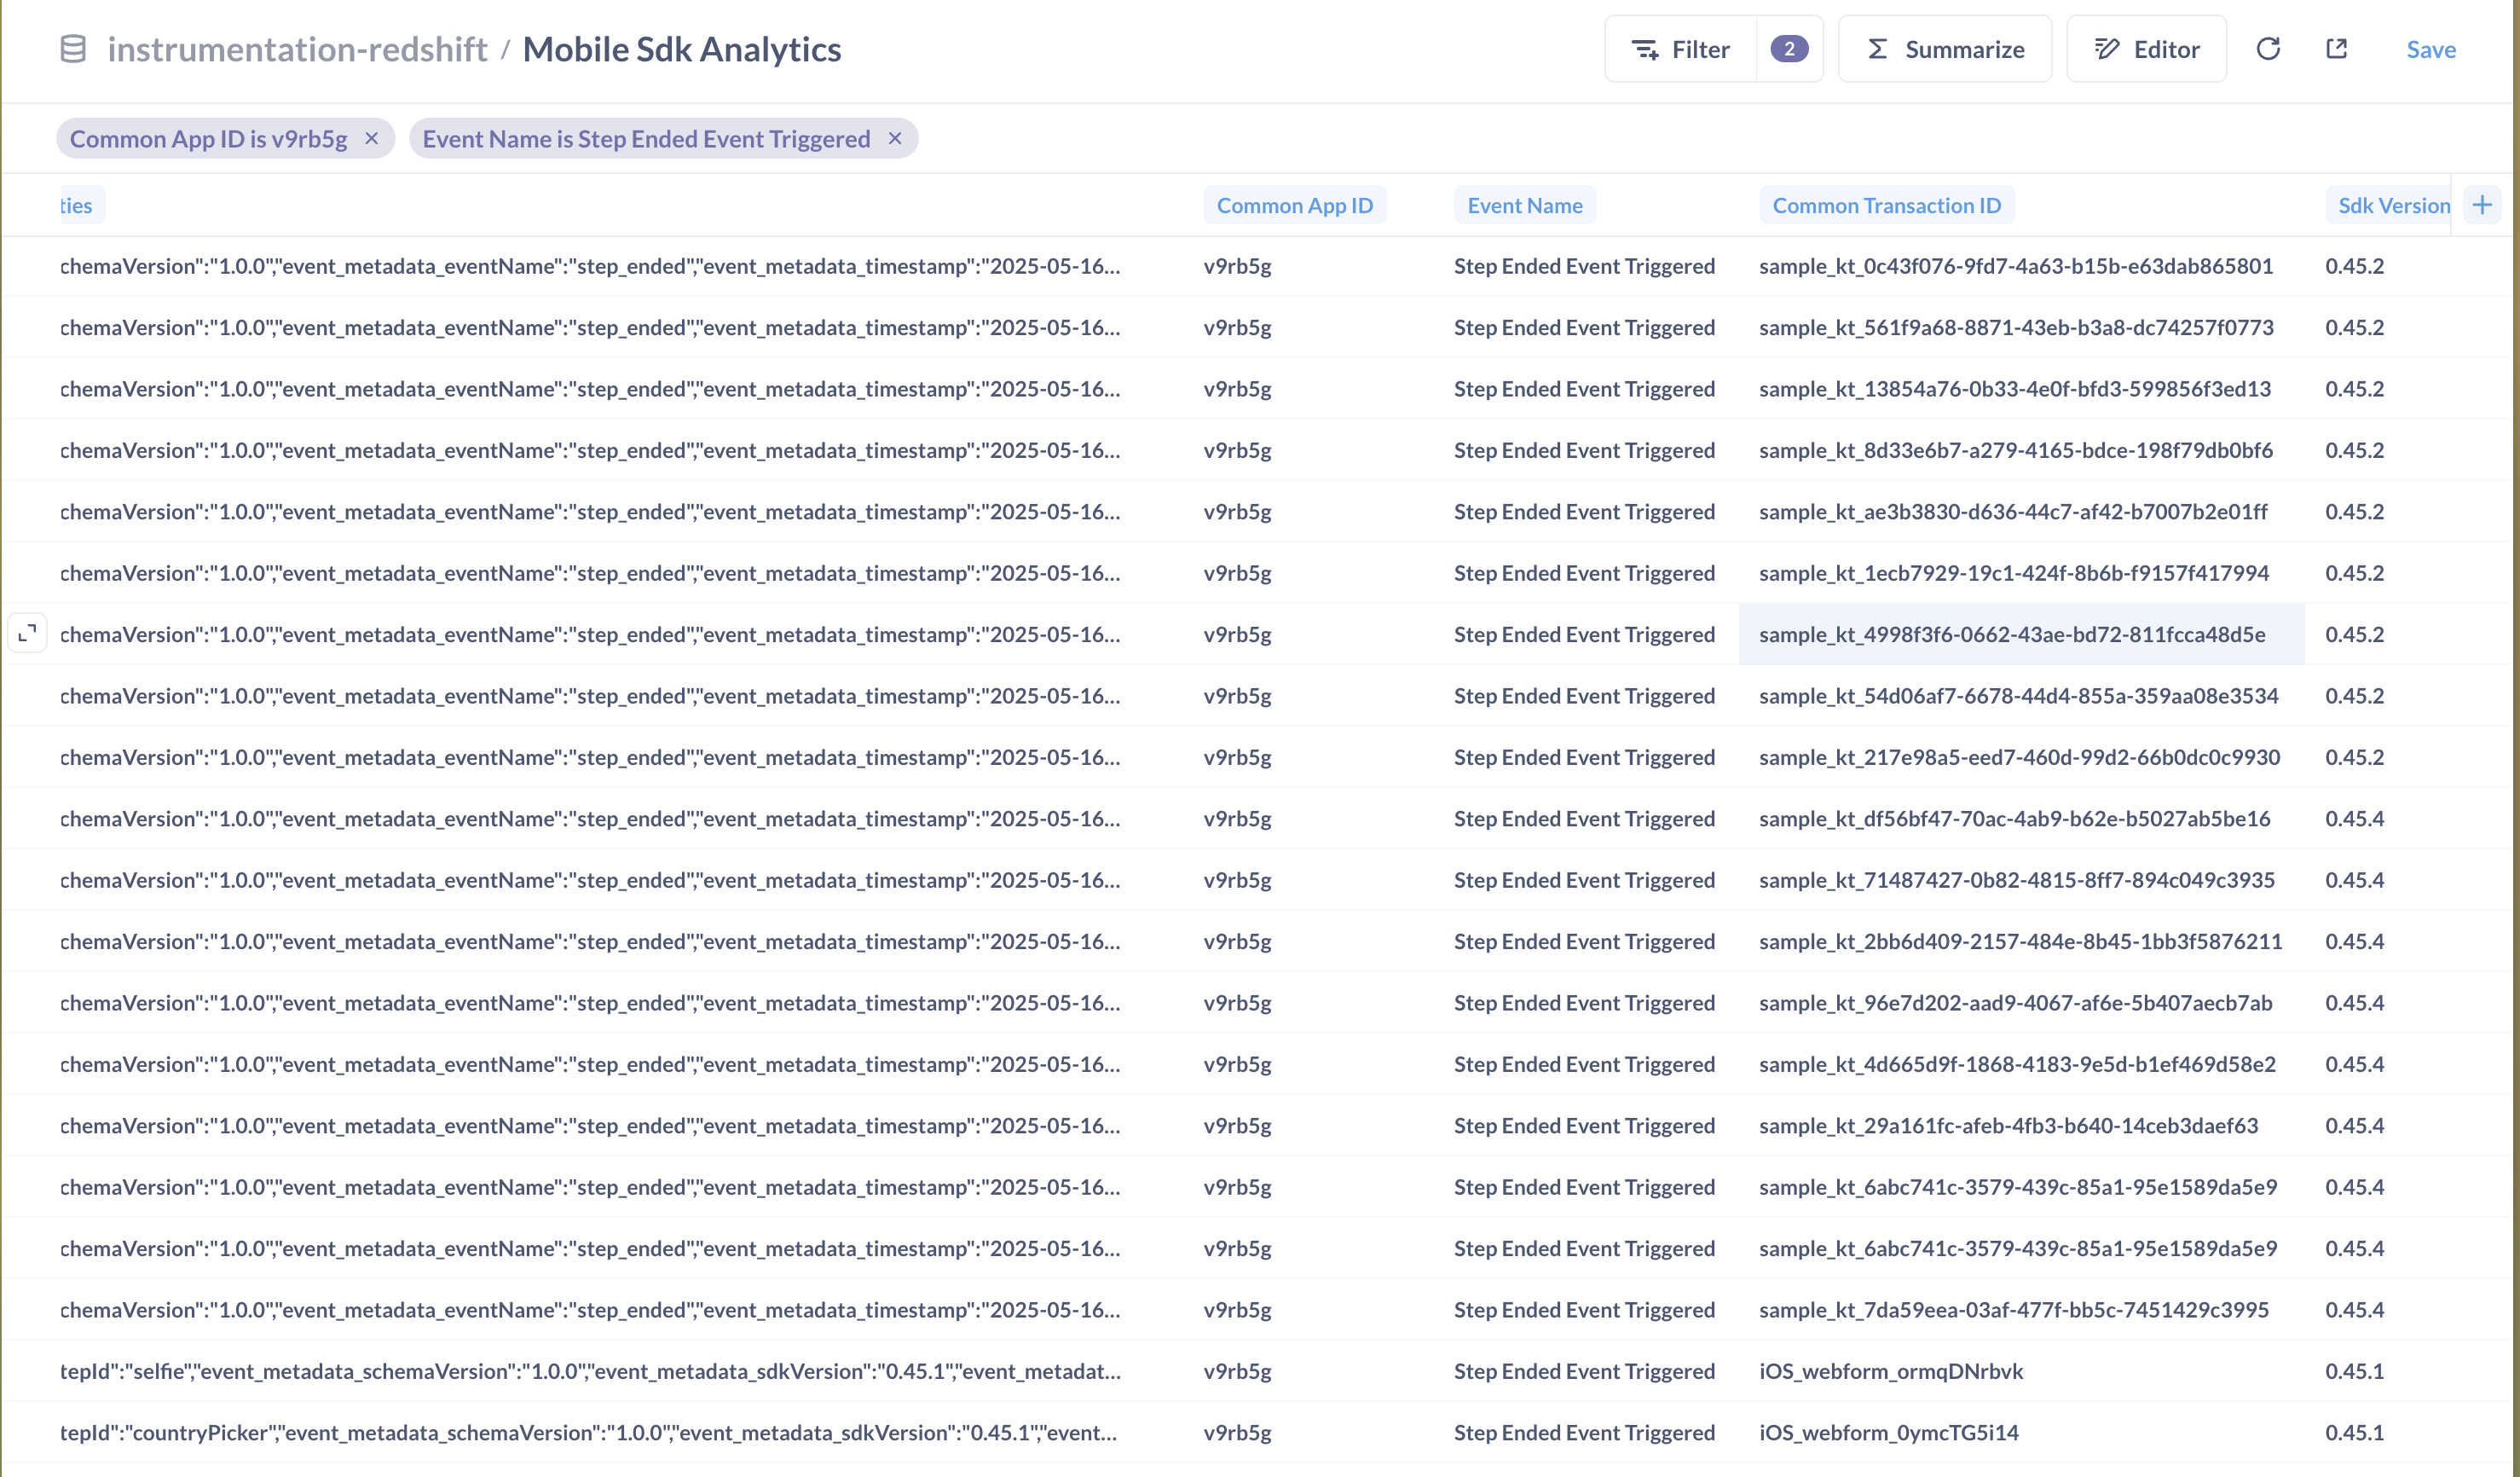This screenshot has width=2520, height=1477.
Task: Click the truncated ties column header
Action: 74,205
